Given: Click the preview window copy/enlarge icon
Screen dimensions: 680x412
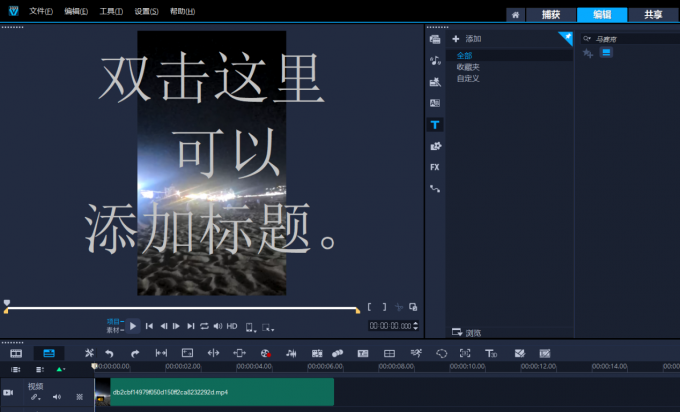Looking at the screenshot, I should pyautogui.click(x=413, y=307).
